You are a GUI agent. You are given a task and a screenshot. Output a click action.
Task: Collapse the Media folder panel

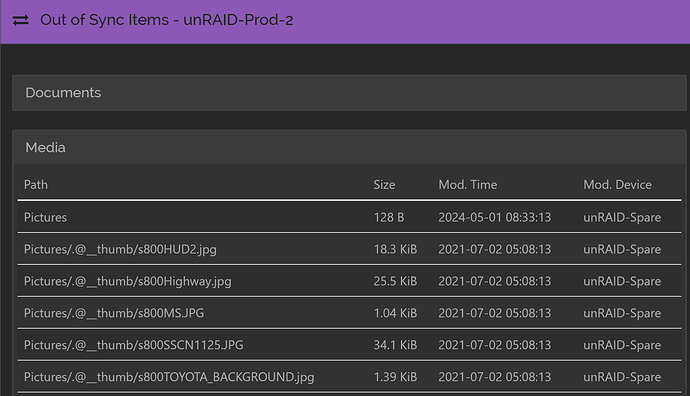coord(349,147)
